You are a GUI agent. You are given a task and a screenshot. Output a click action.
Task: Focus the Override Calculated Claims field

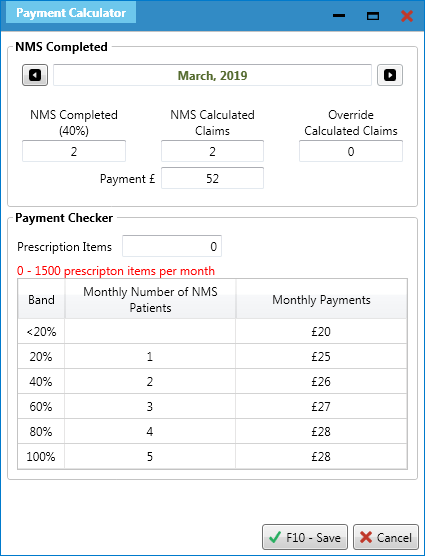(x=351, y=151)
